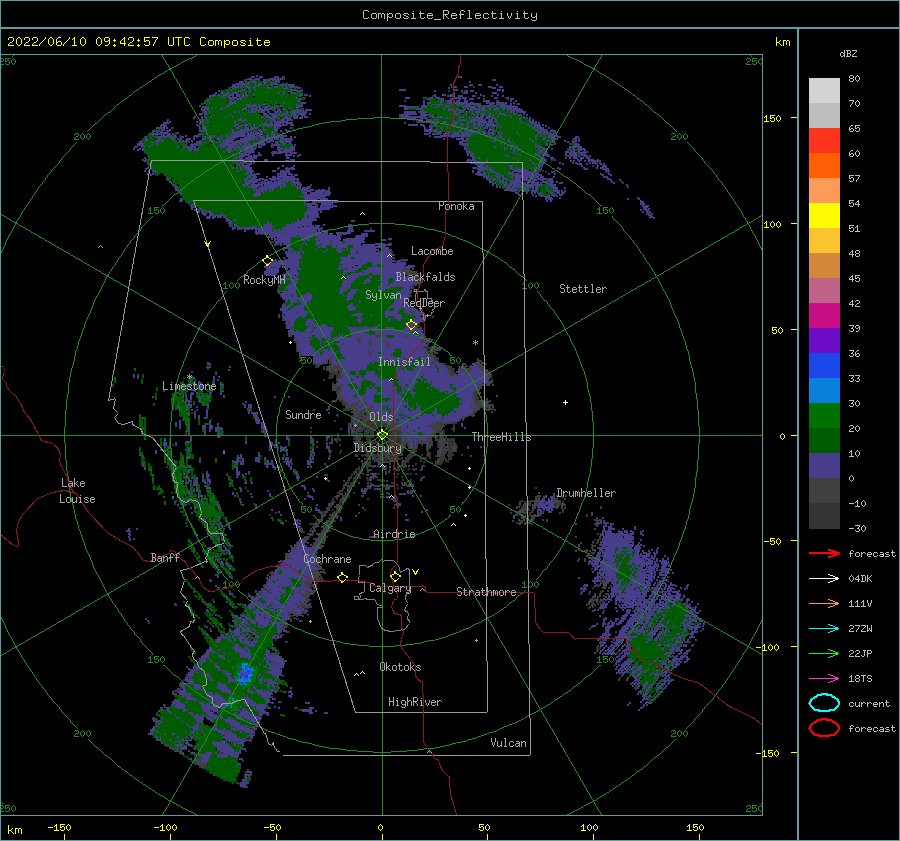Click the Blackfalds town label
The height and width of the screenshot is (841, 900).
tap(425, 277)
